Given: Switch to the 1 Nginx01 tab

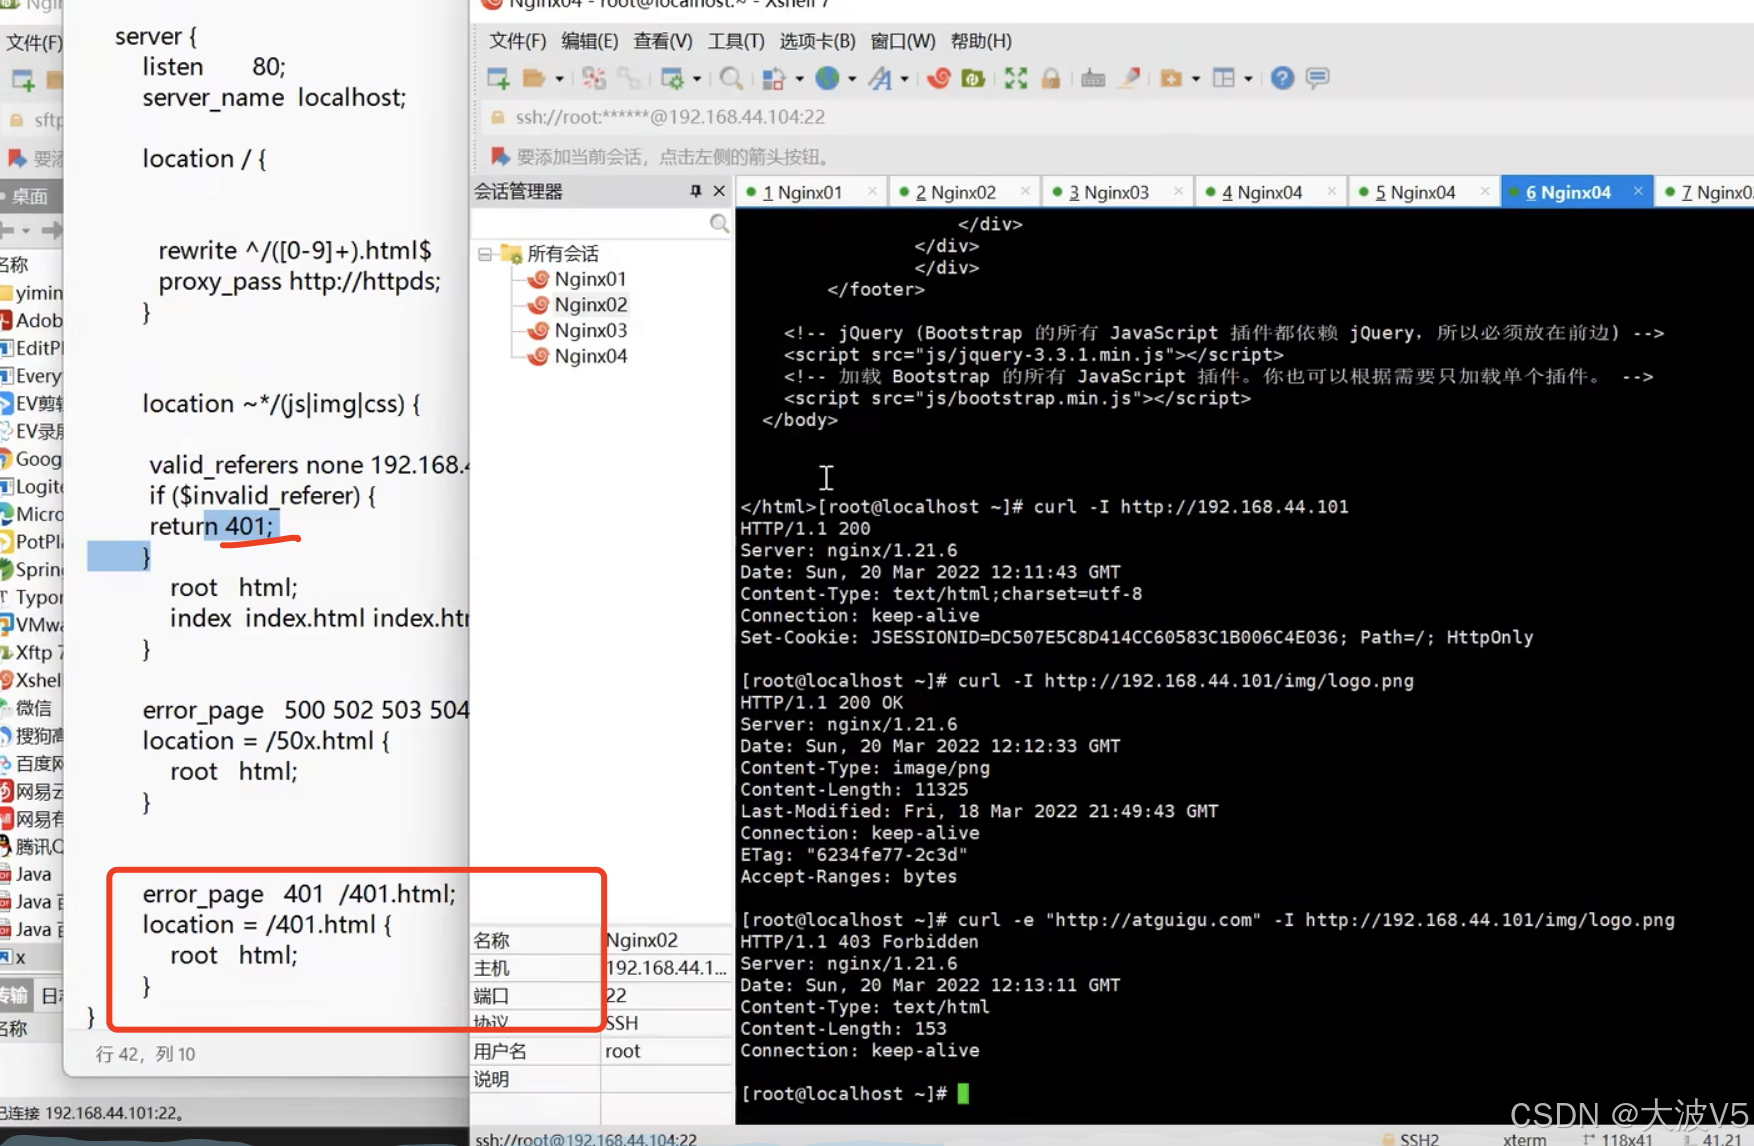Looking at the screenshot, I should 802,192.
